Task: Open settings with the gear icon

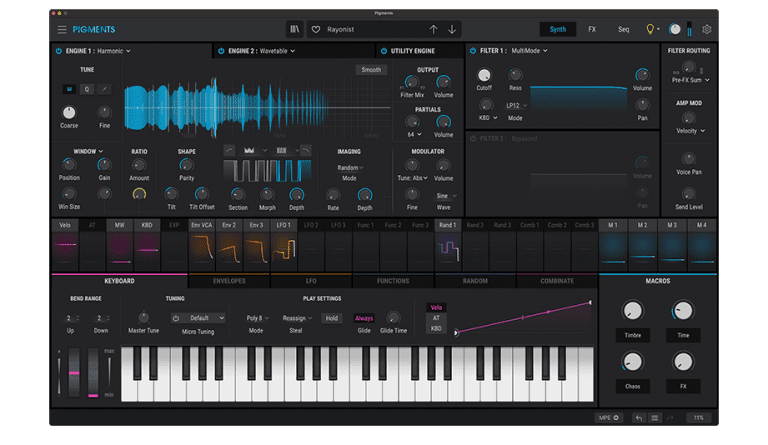Action: click(707, 30)
